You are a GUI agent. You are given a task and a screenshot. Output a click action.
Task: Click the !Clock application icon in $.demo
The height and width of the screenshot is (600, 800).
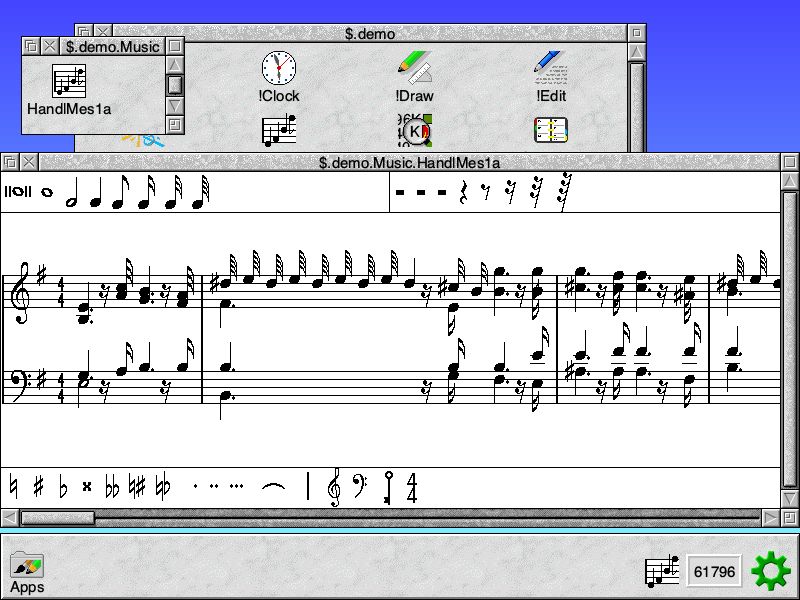[279, 77]
